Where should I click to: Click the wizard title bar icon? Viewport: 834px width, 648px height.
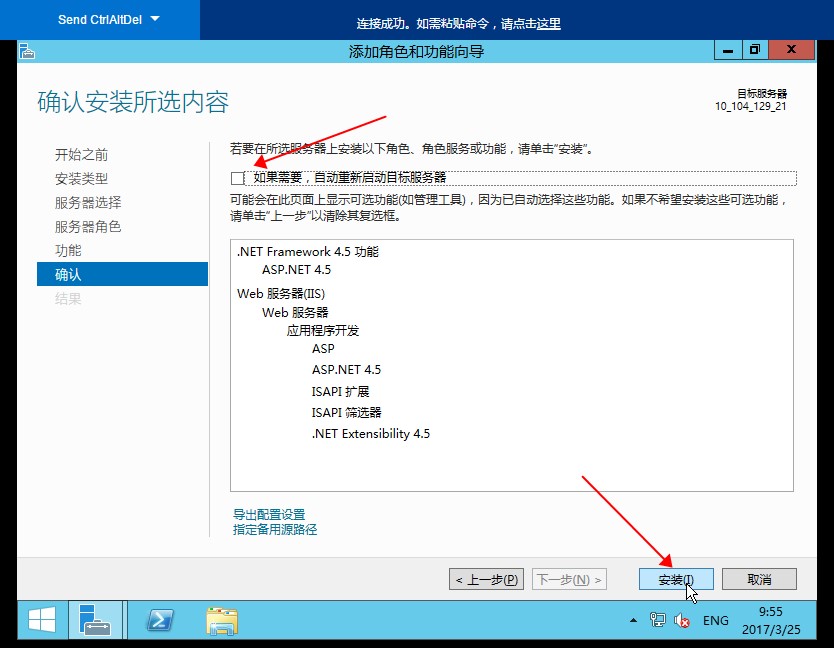click(27, 52)
